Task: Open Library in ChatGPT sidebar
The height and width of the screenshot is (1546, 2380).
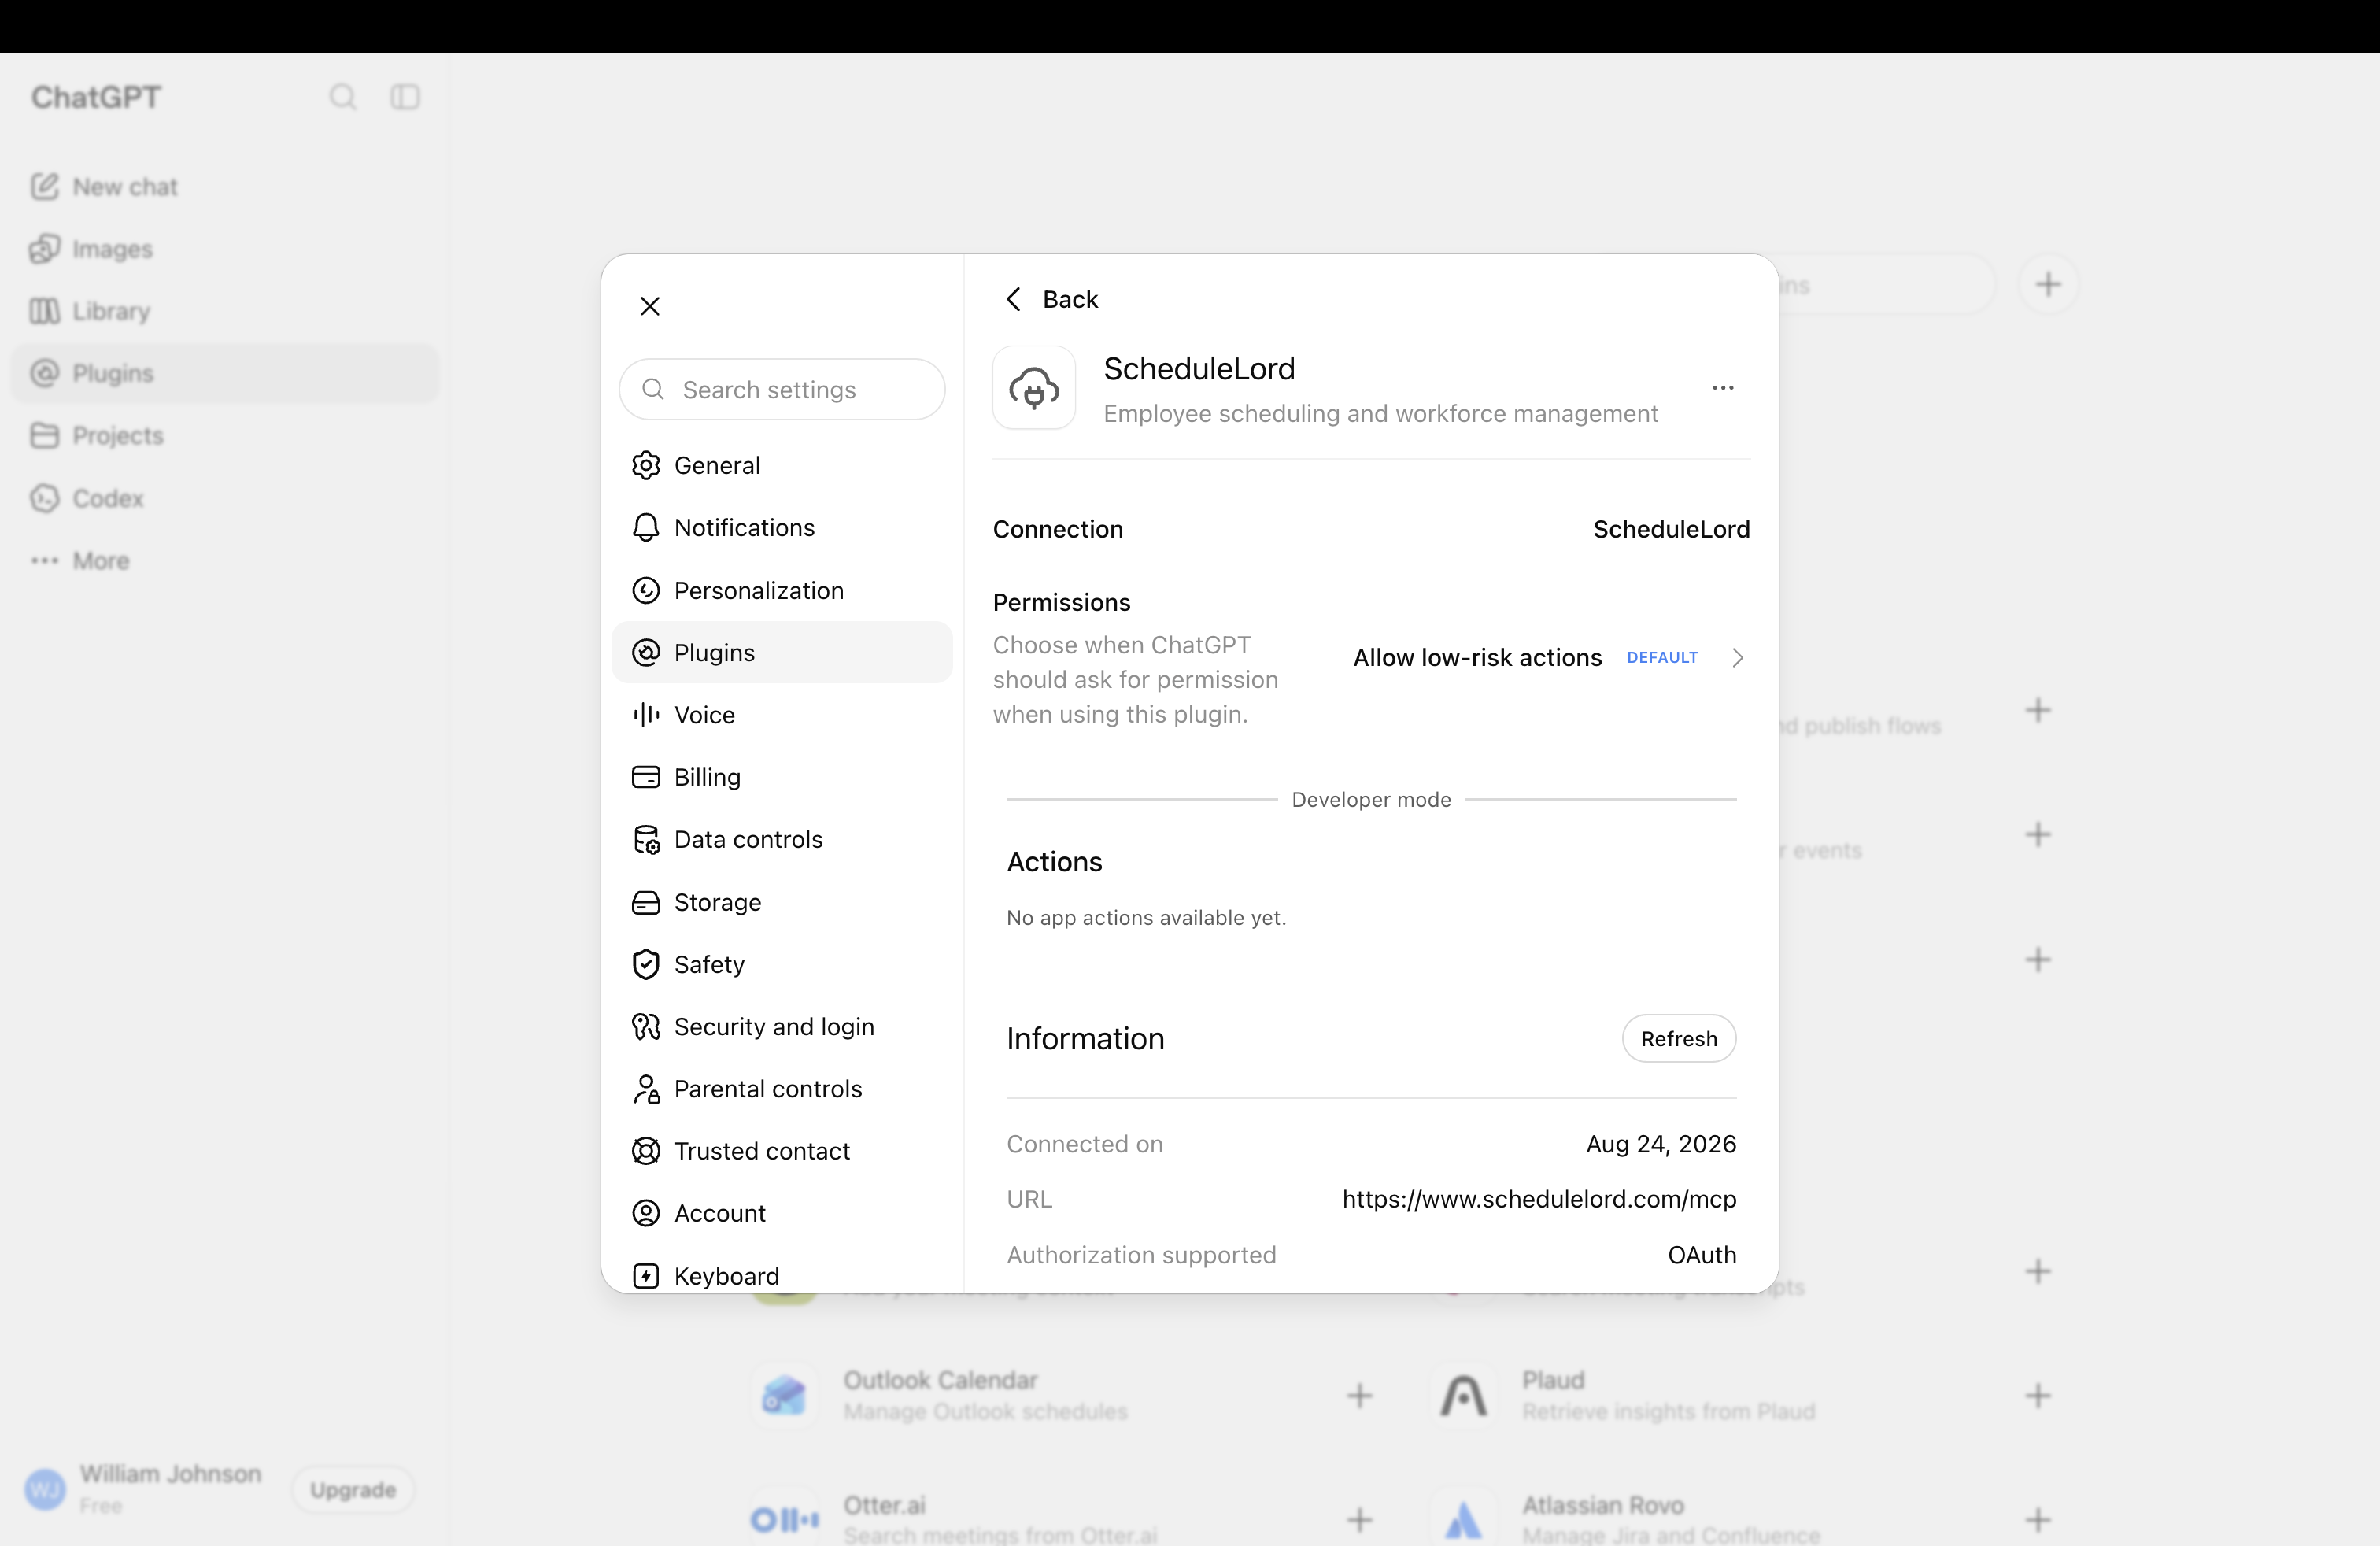Action: [224, 311]
